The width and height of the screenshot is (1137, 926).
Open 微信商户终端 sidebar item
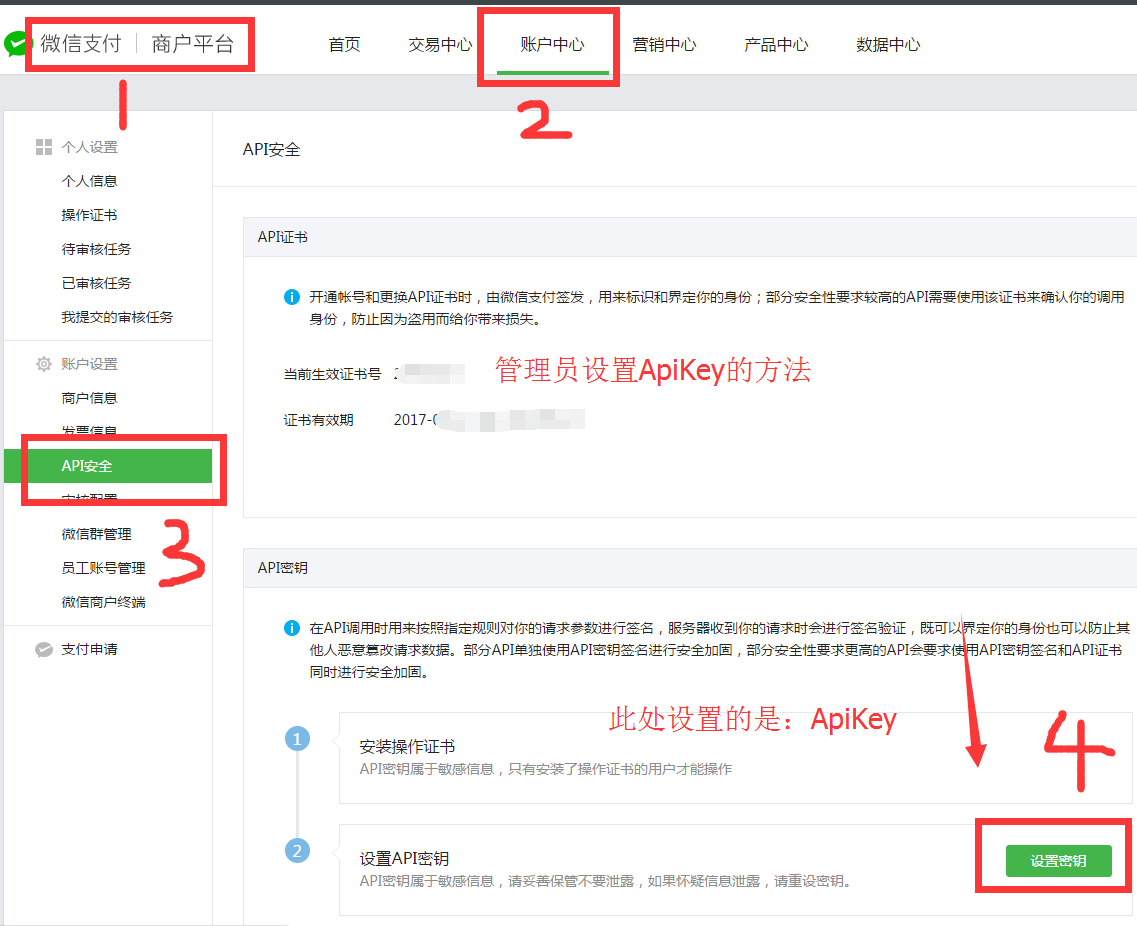point(104,603)
